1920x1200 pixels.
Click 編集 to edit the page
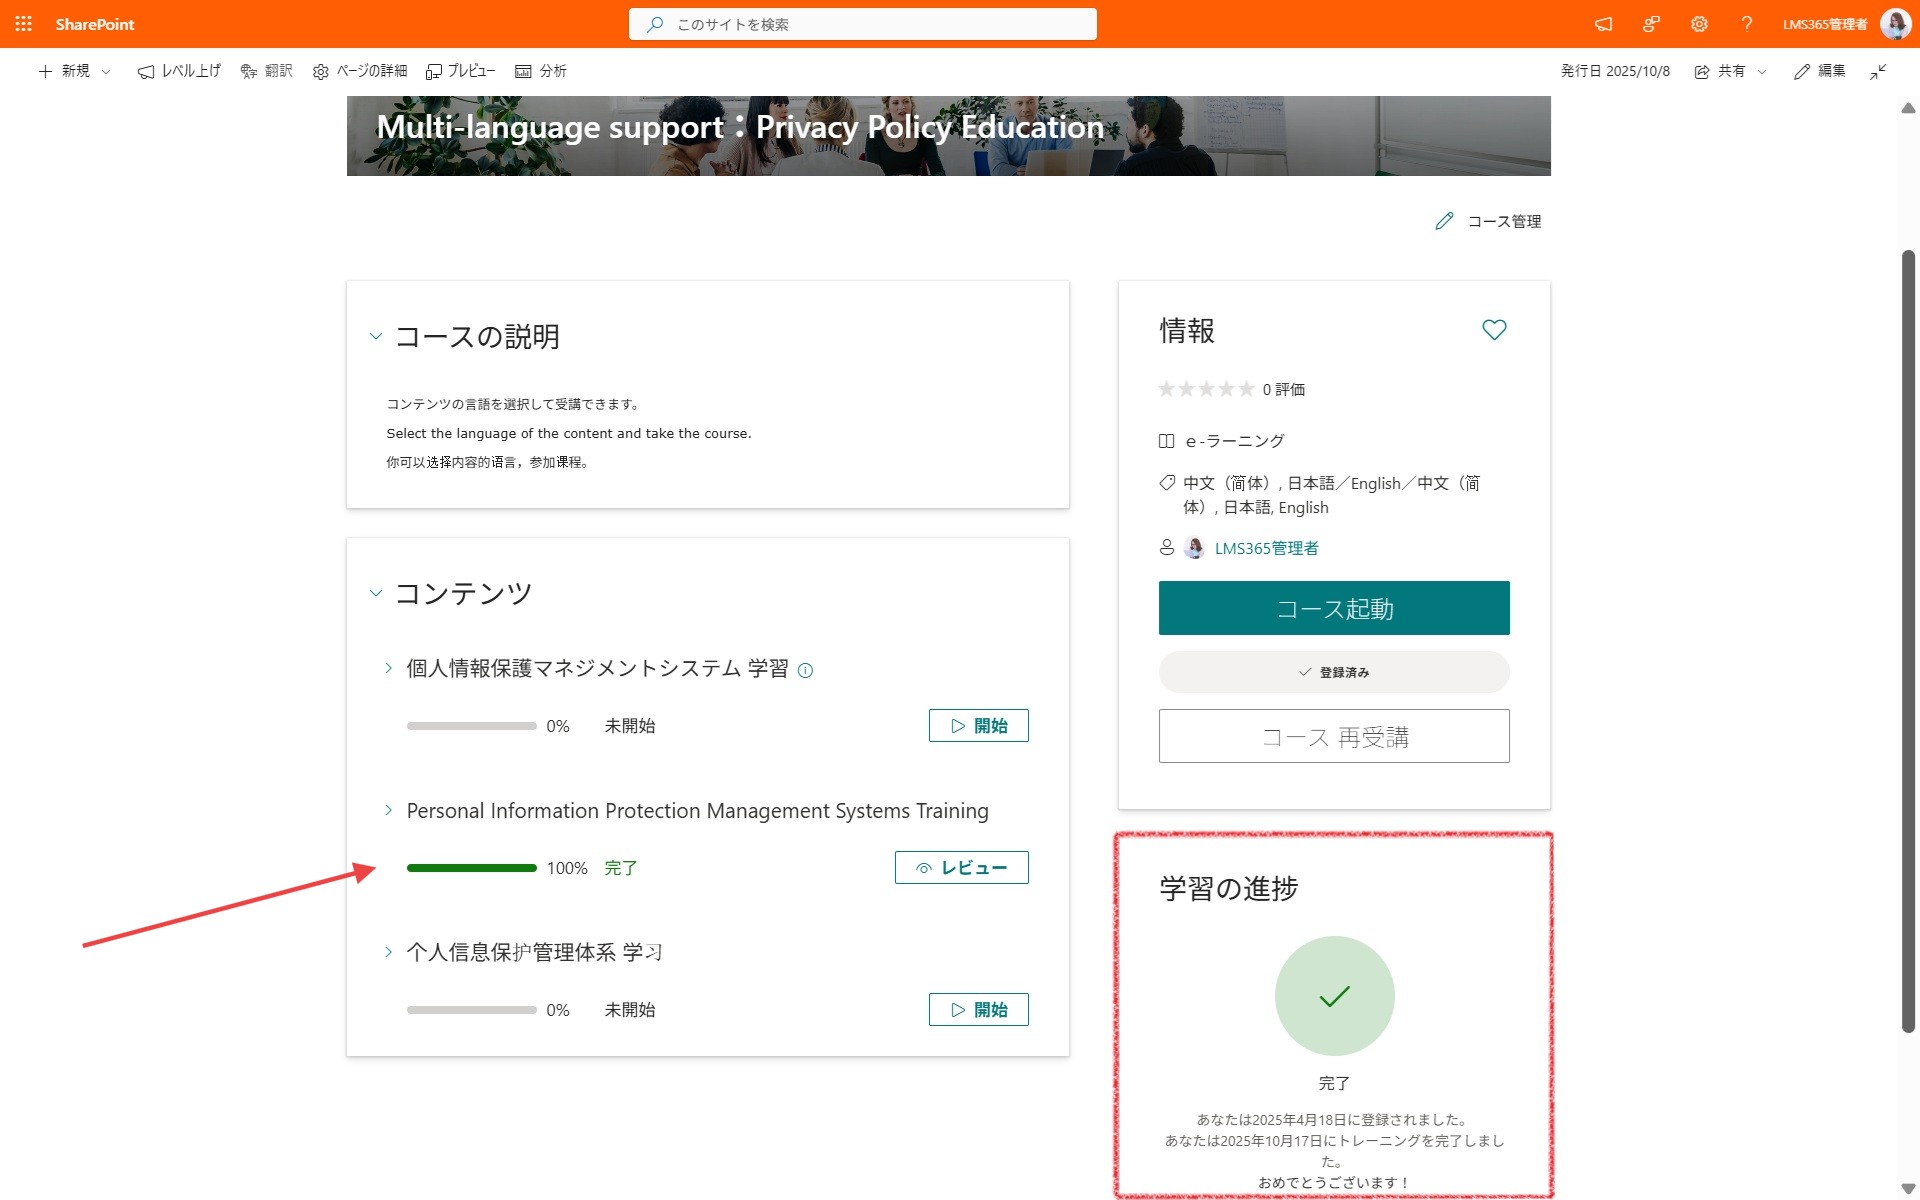[1820, 71]
